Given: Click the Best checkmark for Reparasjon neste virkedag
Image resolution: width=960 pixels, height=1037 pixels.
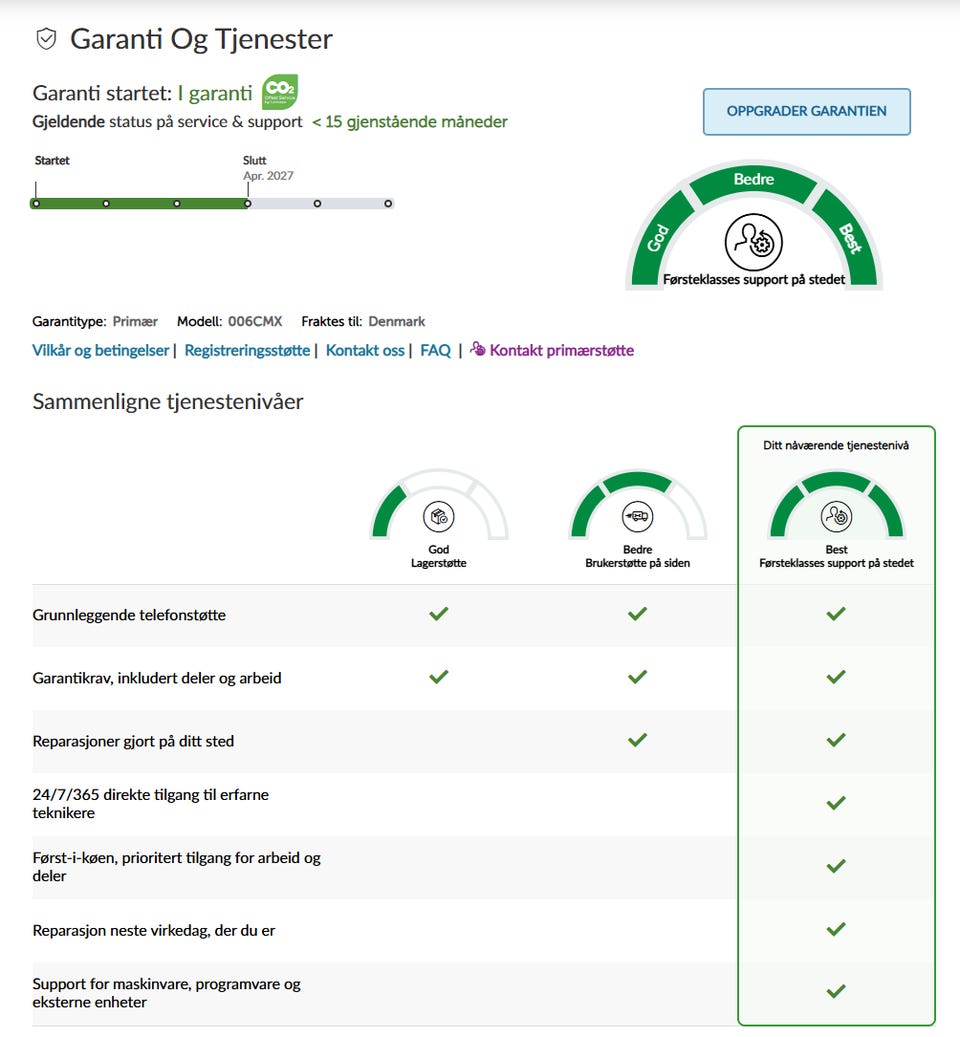Looking at the screenshot, I should [836, 929].
